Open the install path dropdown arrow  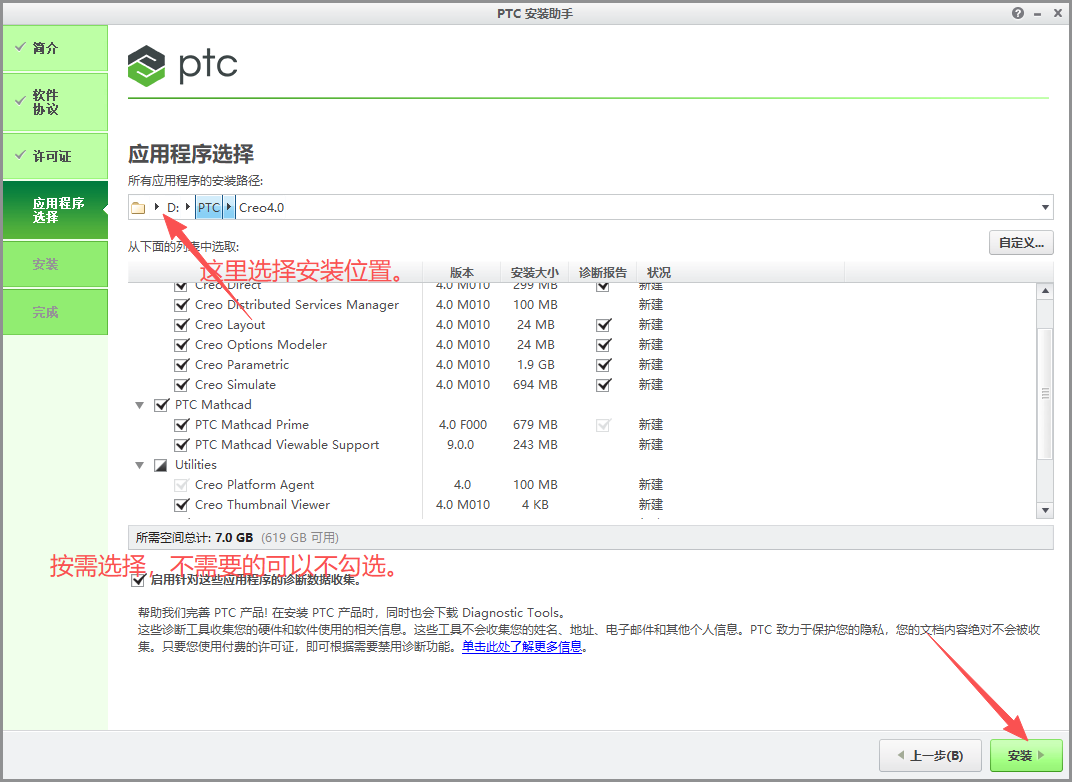(1046, 206)
